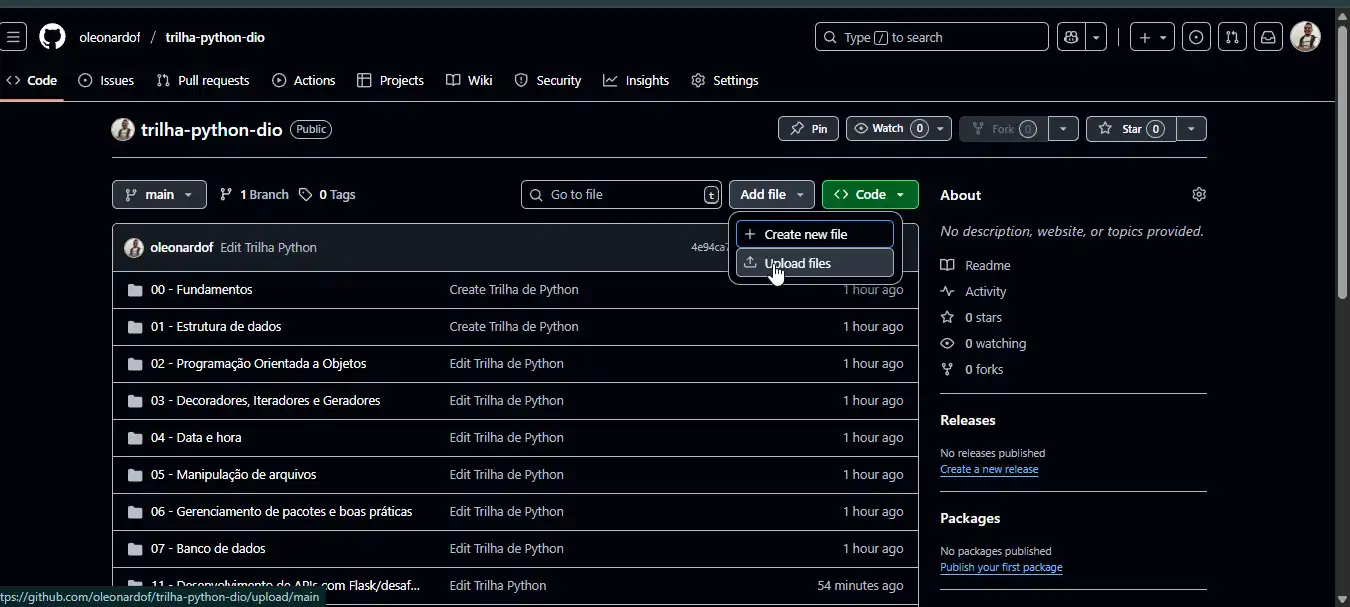Open Copilot chat icon
Viewport: 1350px width, 607px height.
1071,37
